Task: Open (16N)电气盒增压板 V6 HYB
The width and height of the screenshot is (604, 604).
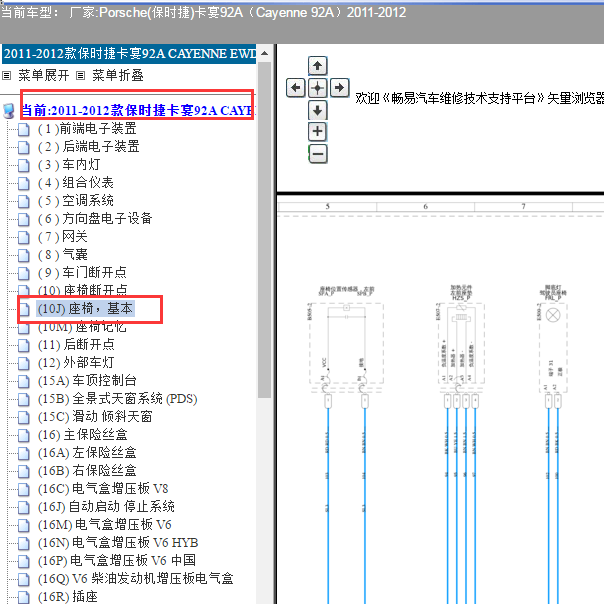Action: 118,542
